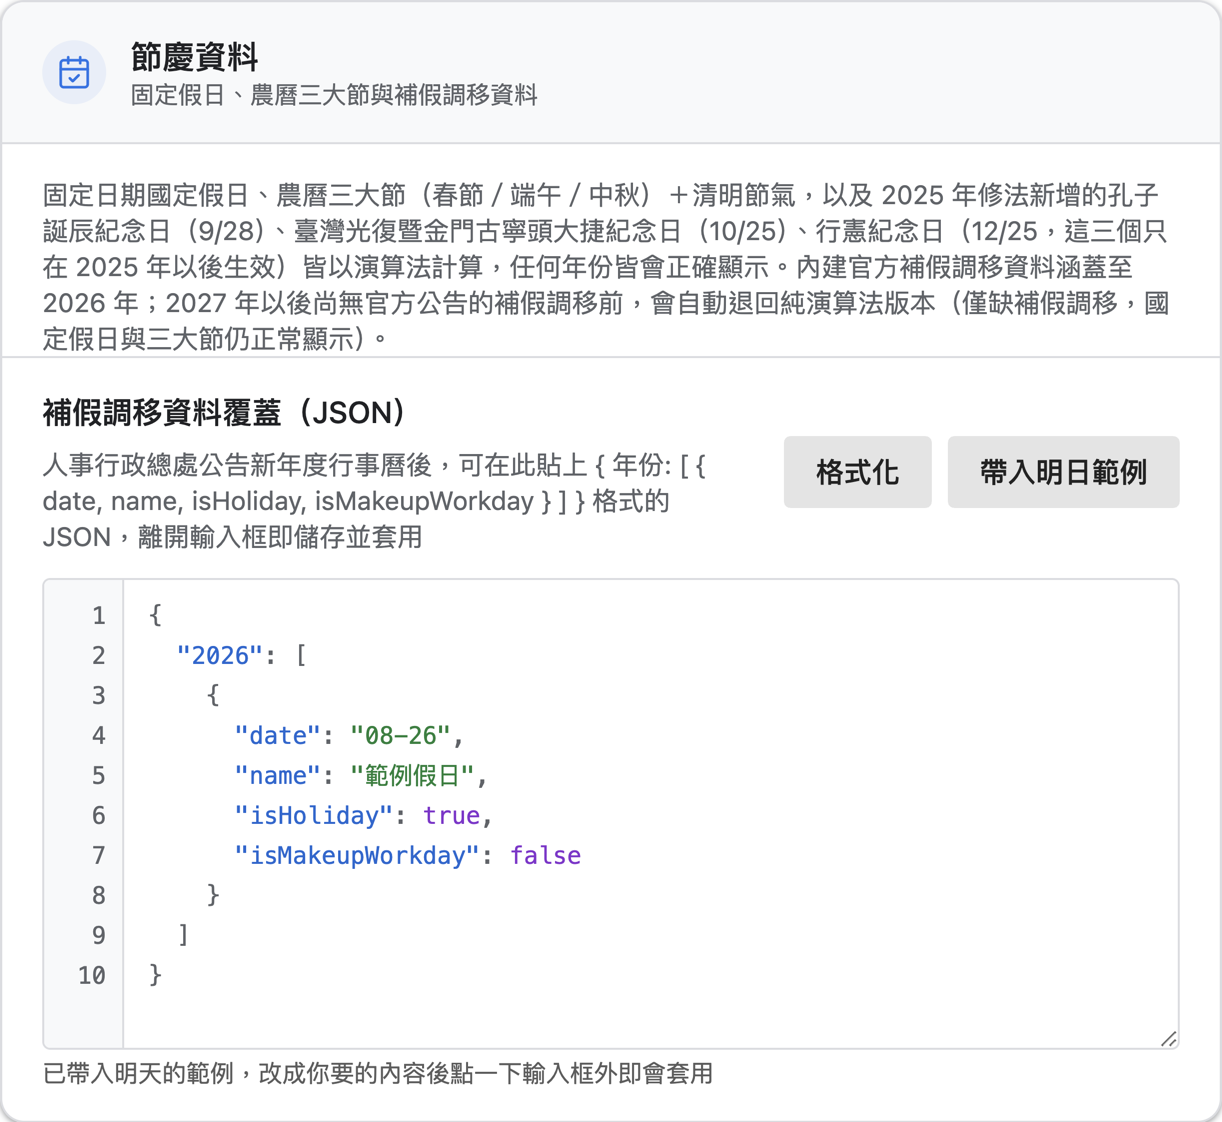The height and width of the screenshot is (1122, 1222).
Task: Click the resize grip of the JSON editor
Action: tap(1168, 1038)
